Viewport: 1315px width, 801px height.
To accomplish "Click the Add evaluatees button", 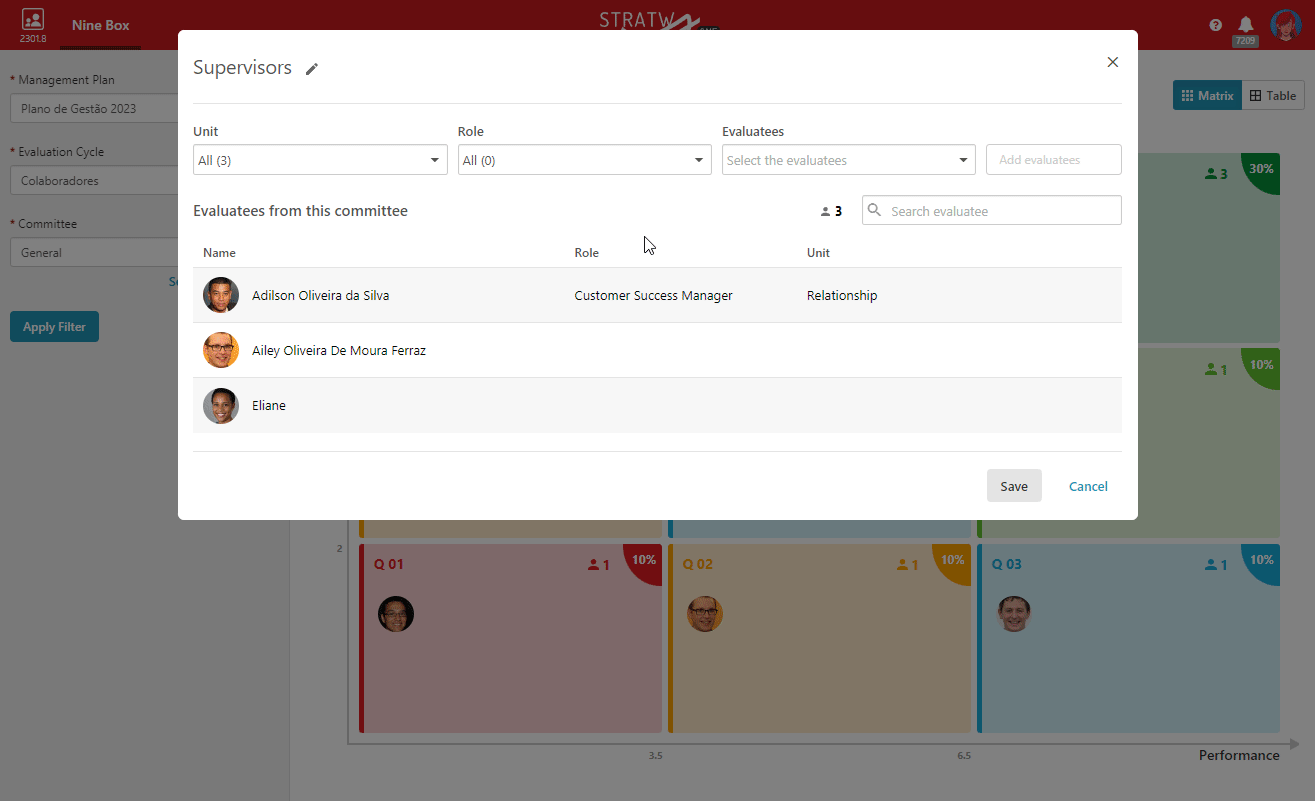I will [x=1053, y=160].
